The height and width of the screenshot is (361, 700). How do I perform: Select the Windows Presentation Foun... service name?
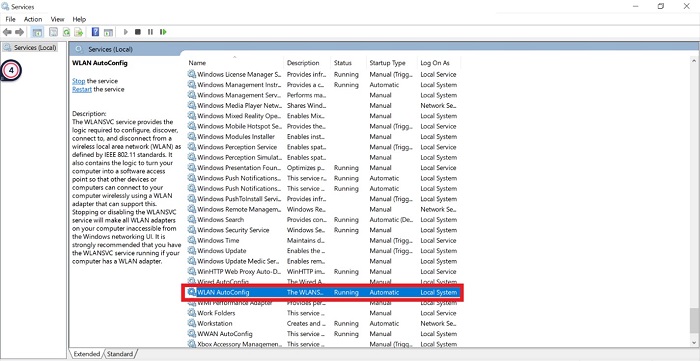pyautogui.click(x=239, y=168)
